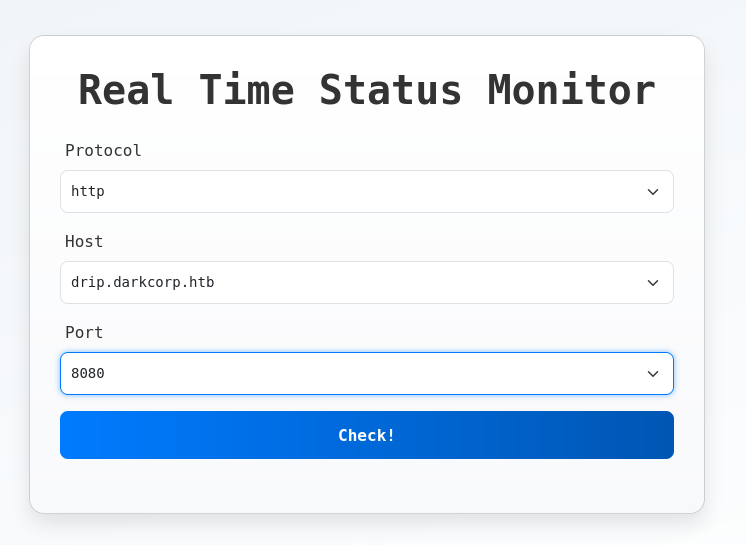Viewport: 746px width, 545px height.
Task: Click the "Real Time Status Monitor" heading
Action: [366, 90]
